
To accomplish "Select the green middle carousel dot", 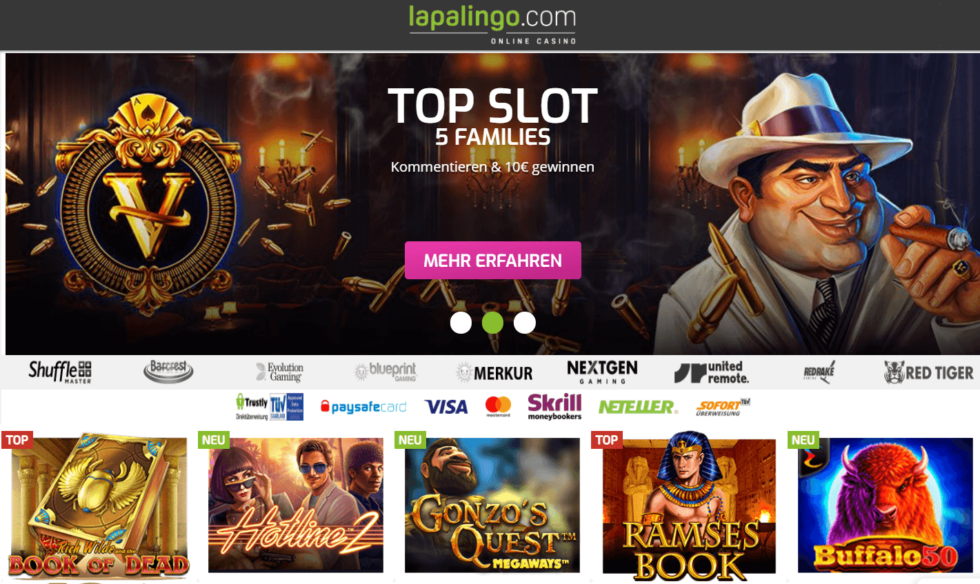I will pos(492,323).
